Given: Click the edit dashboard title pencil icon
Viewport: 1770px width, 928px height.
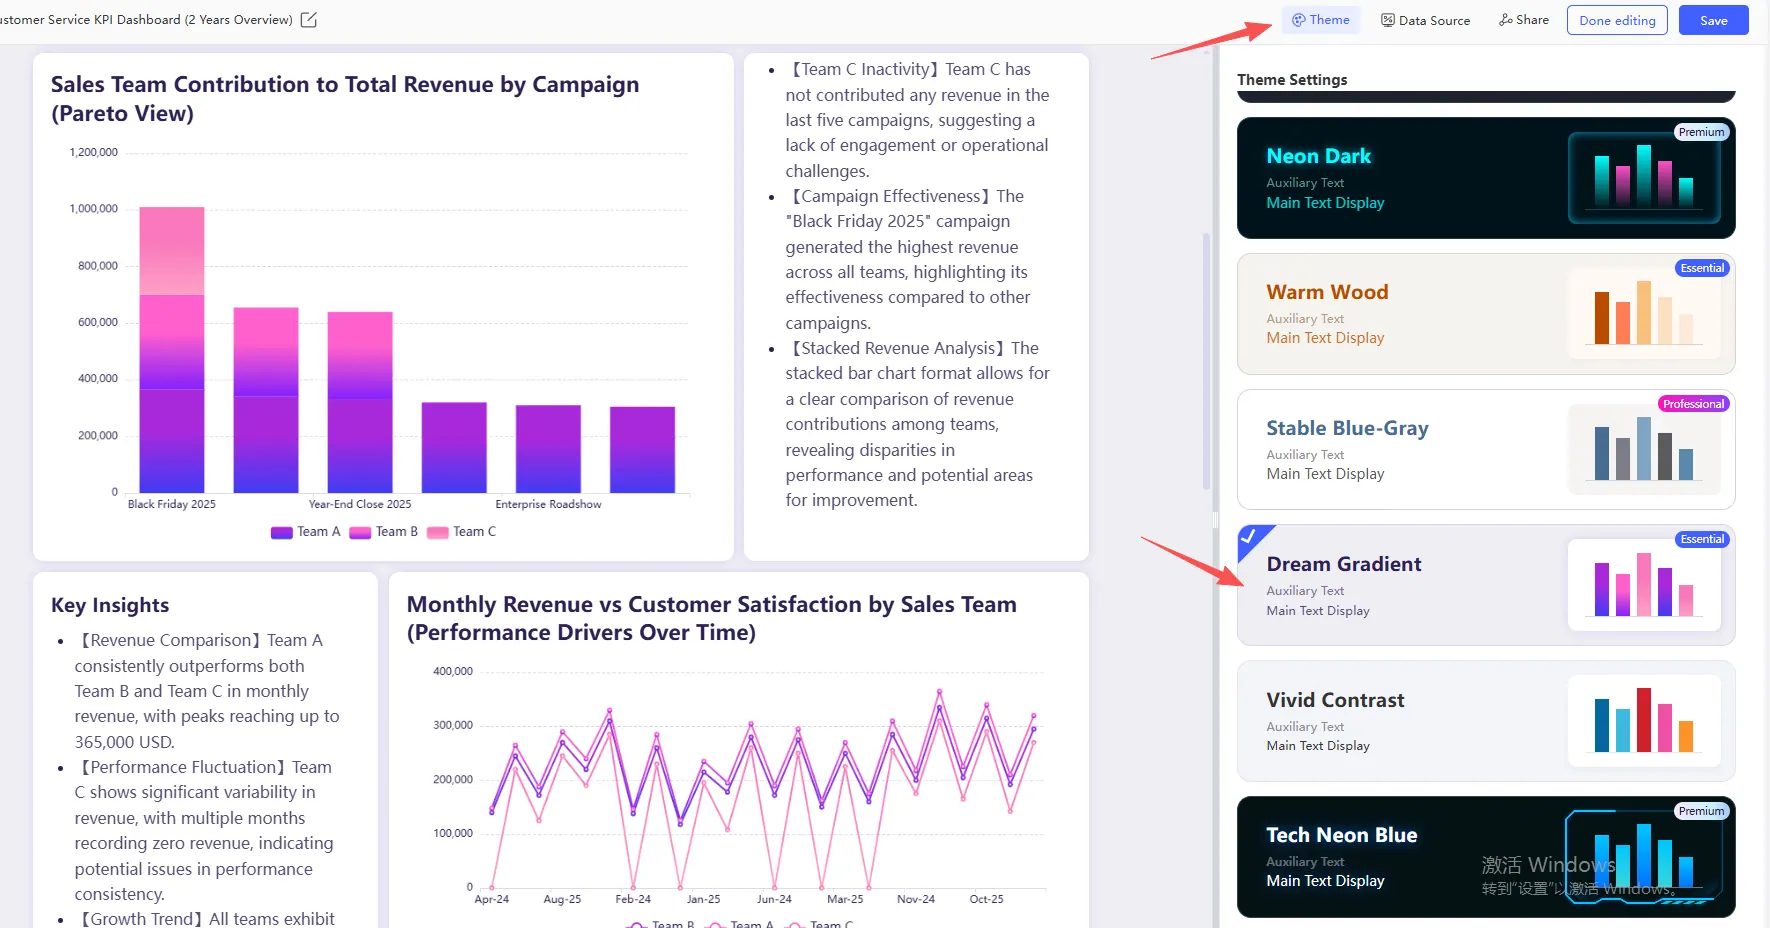Looking at the screenshot, I should (x=309, y=20).
